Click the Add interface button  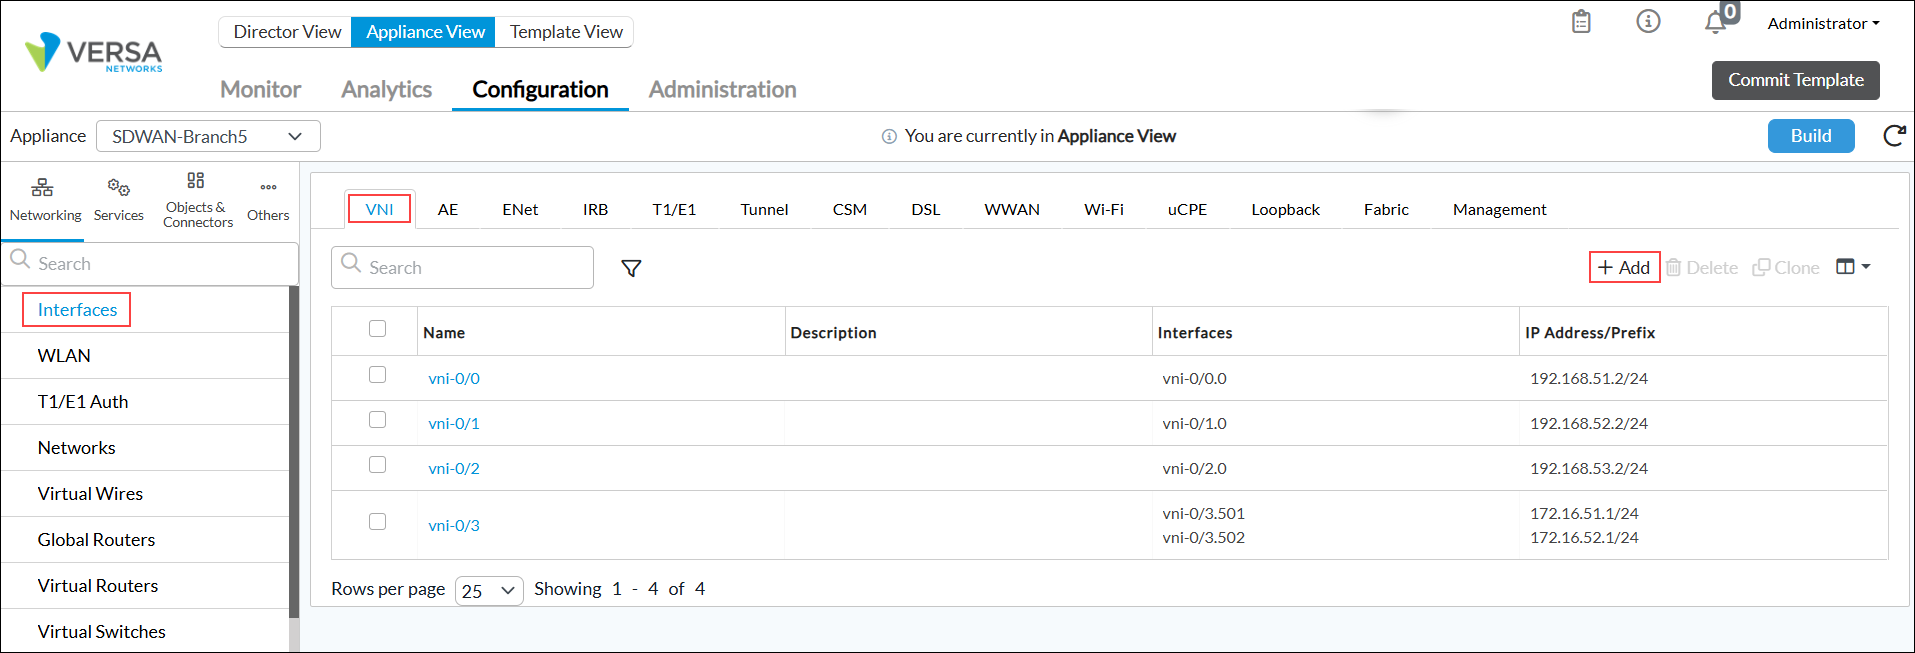pyautogui.click(x=1624, y=267)
